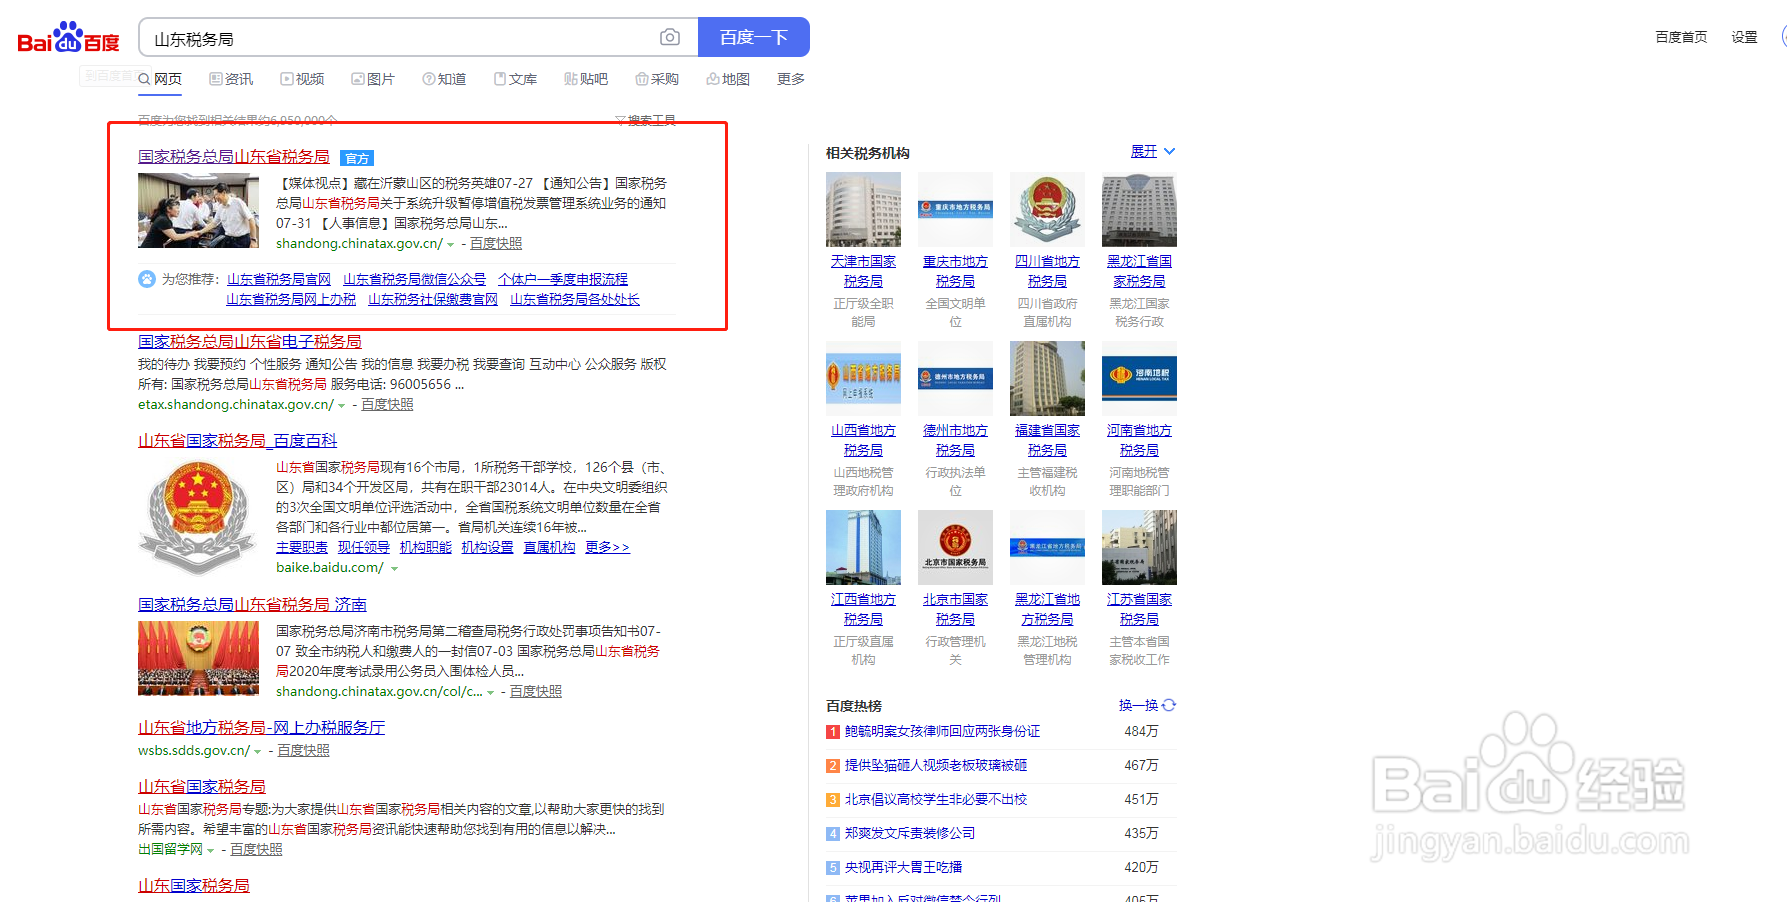Open 重庆市地方税务局 link
The width and height of the screenshot is (1787, 902).
(955, 271)
